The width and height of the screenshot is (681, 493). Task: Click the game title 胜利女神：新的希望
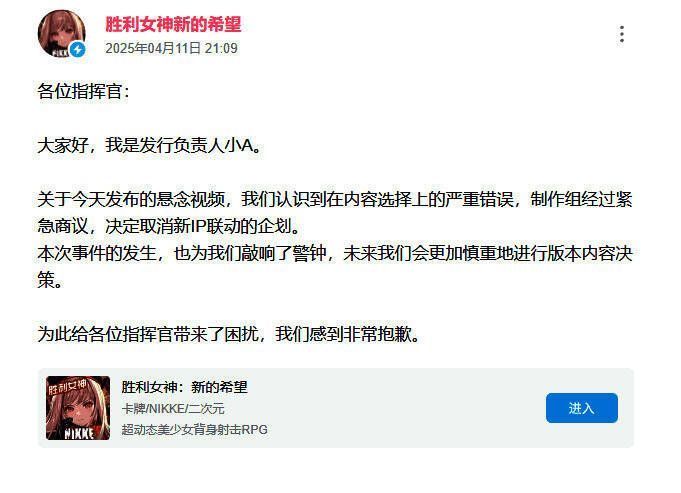coord(184,387)
